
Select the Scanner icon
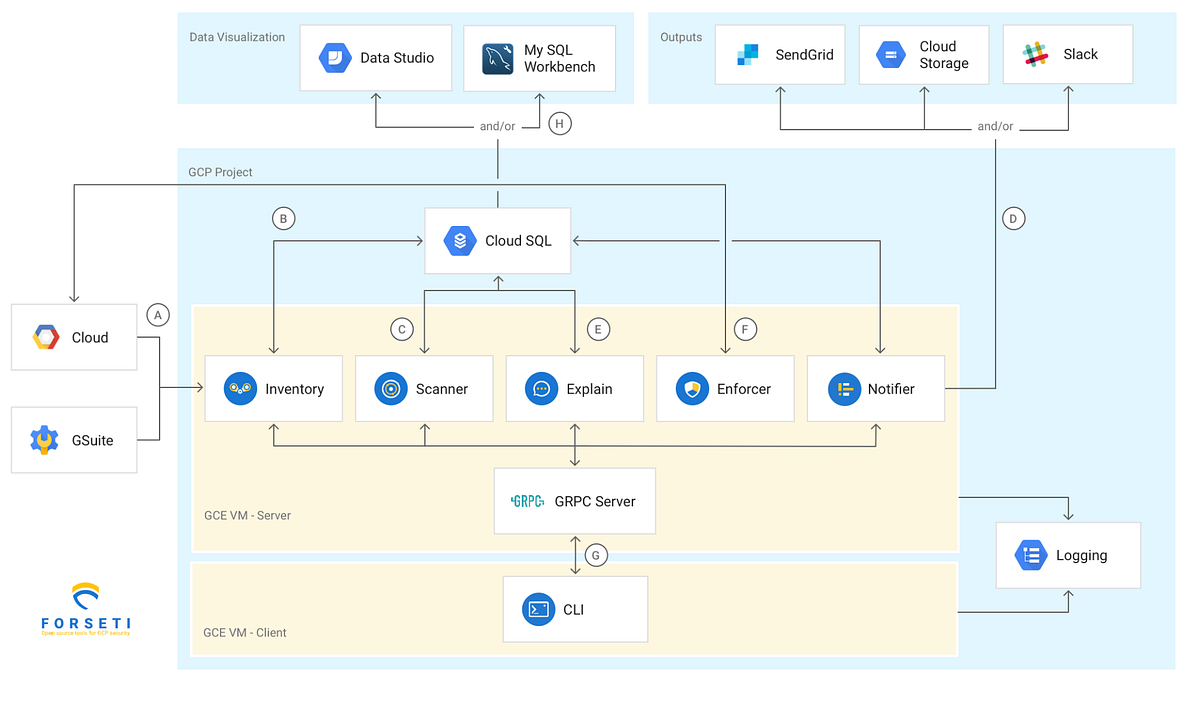pyautogui.click(x=390, y=388)
